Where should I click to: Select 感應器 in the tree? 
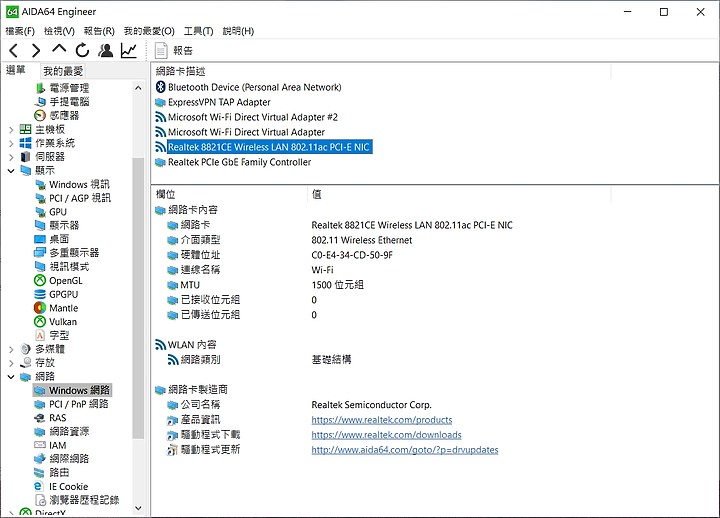57,115
